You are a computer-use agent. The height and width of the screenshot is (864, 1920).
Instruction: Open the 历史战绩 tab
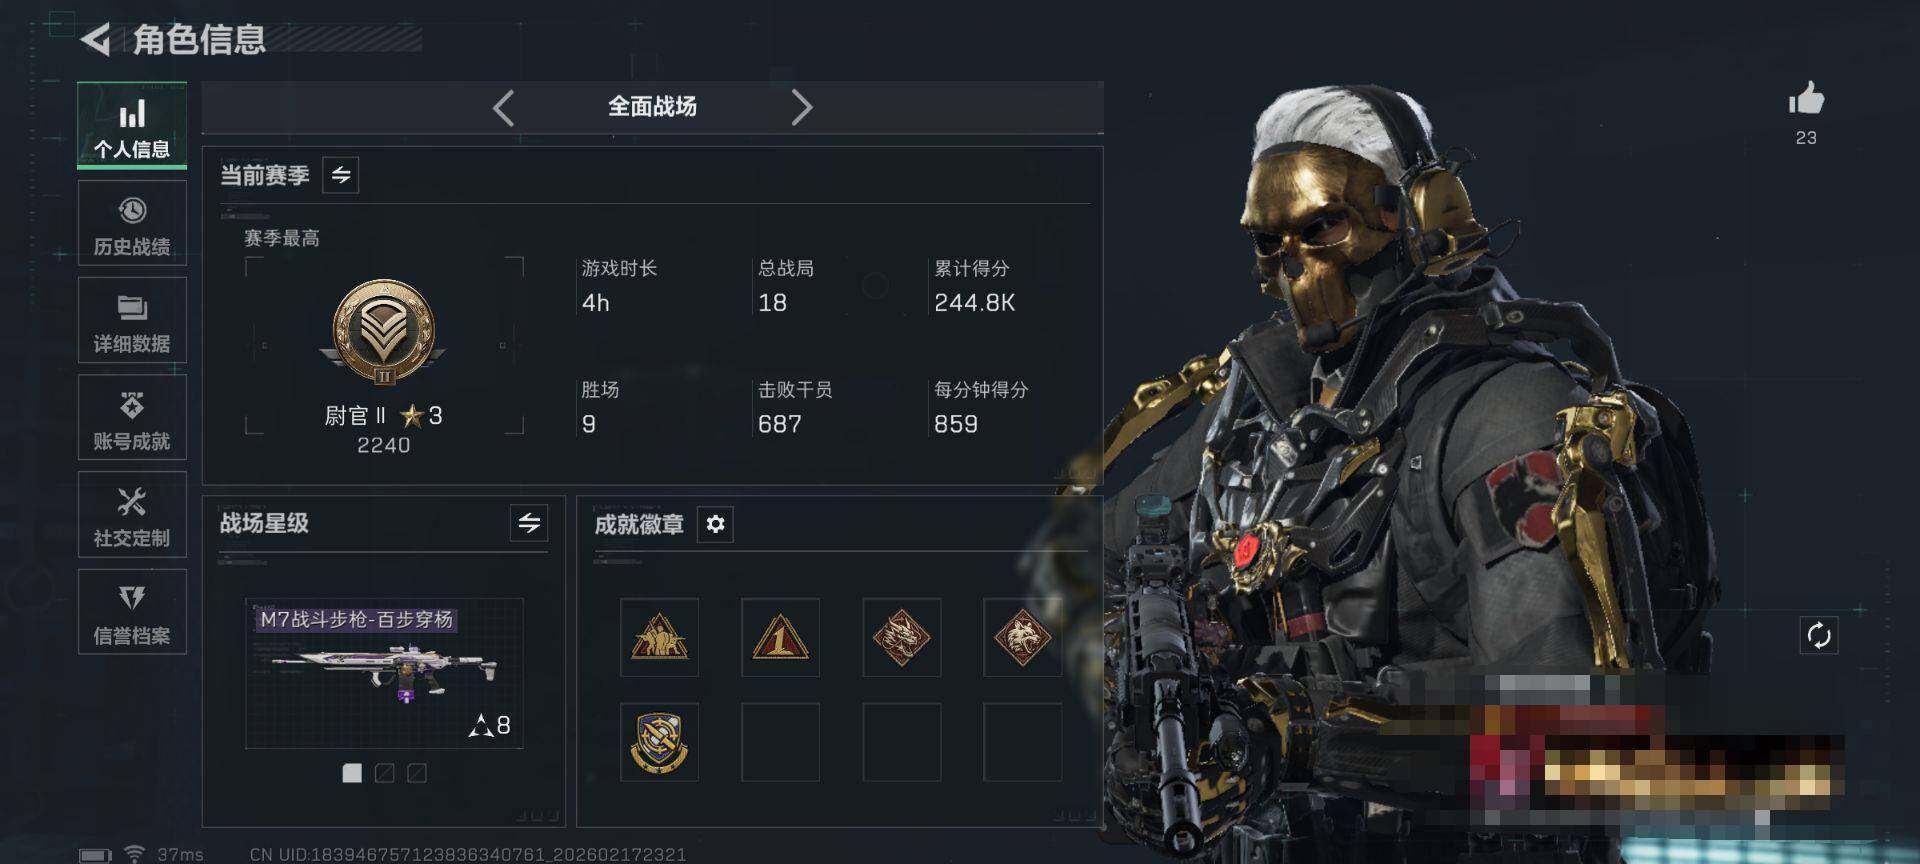tap(132, 224)
